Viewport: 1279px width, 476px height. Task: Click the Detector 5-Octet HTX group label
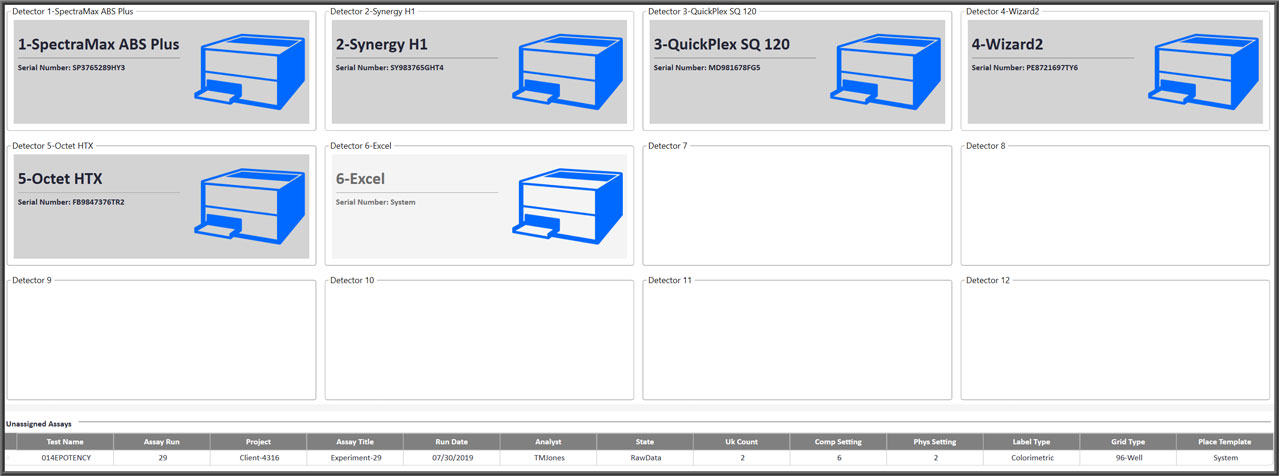click(52, 146)
